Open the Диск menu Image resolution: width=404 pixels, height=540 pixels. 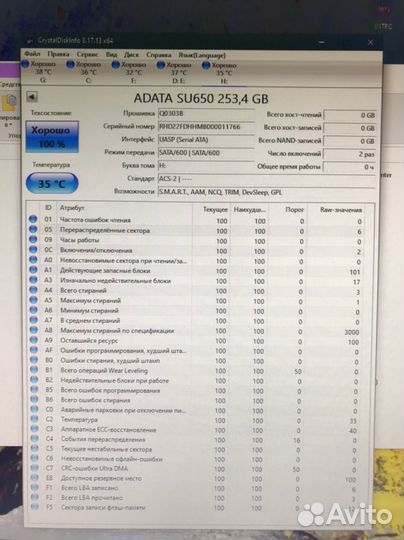click(x=131, y=55)
